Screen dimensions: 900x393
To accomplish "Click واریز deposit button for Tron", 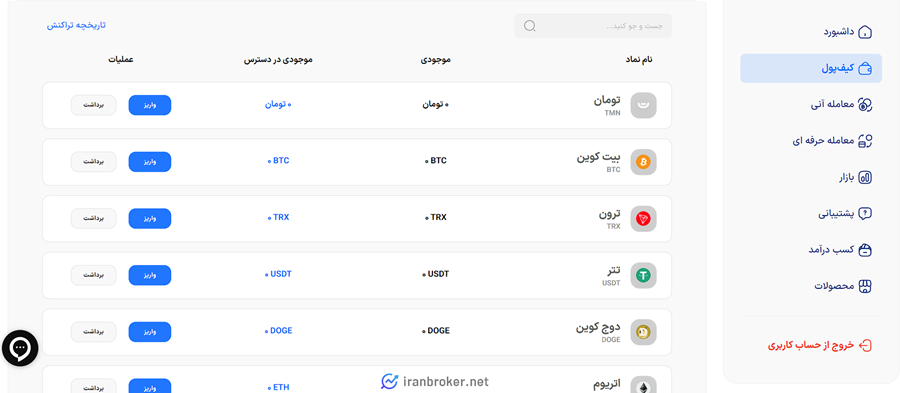I will point(150,219).
